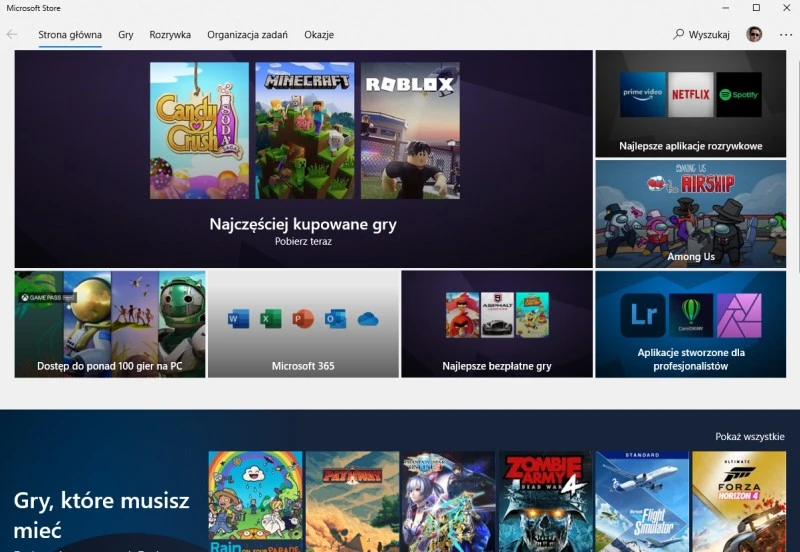The width and height of the screenshot is (800, 552).
Task: Click Pokaż wszystkie link
Action: (749, 437)
